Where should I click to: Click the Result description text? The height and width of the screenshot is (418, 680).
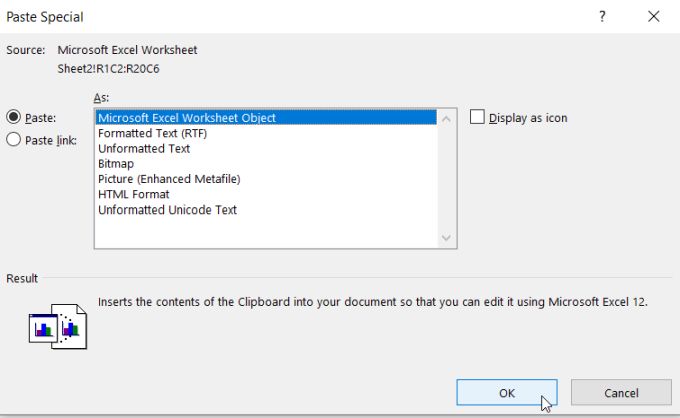tap(372, 301)
